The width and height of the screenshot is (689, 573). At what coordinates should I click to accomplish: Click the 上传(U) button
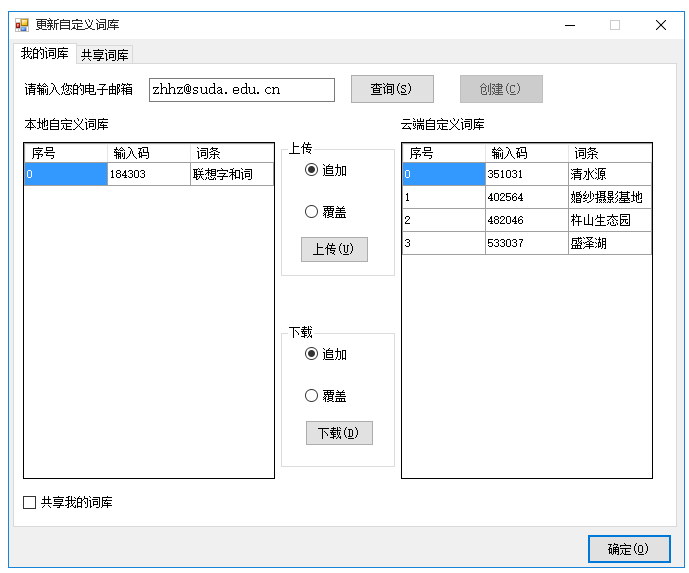click(334, 249)
